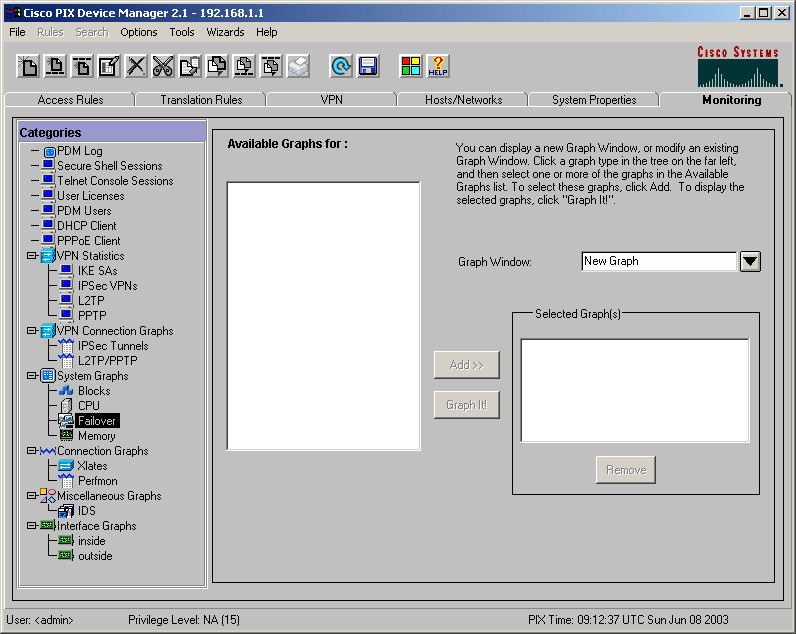Select Telnet Console Sessions in the tree
Viewport: 796px width, 634px height.
[x=115, y=181]
